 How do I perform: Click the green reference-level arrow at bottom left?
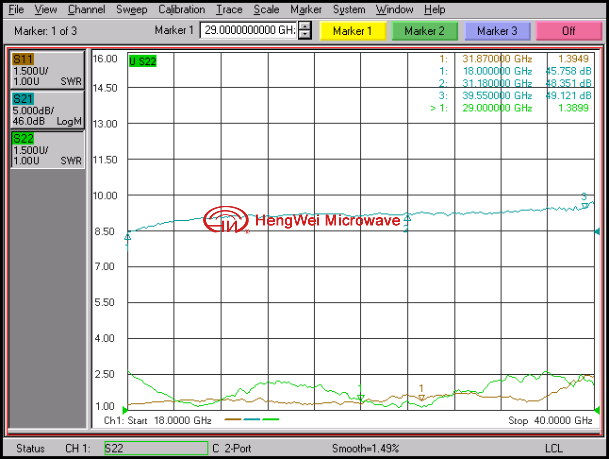[124, 410]
